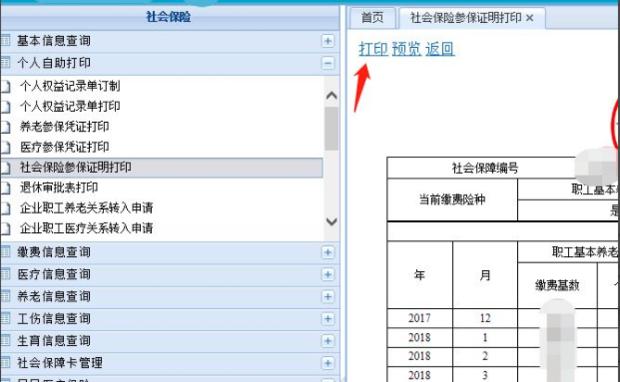Switch to the 首页 tab

pyautogui.click(x=372, y=18)
